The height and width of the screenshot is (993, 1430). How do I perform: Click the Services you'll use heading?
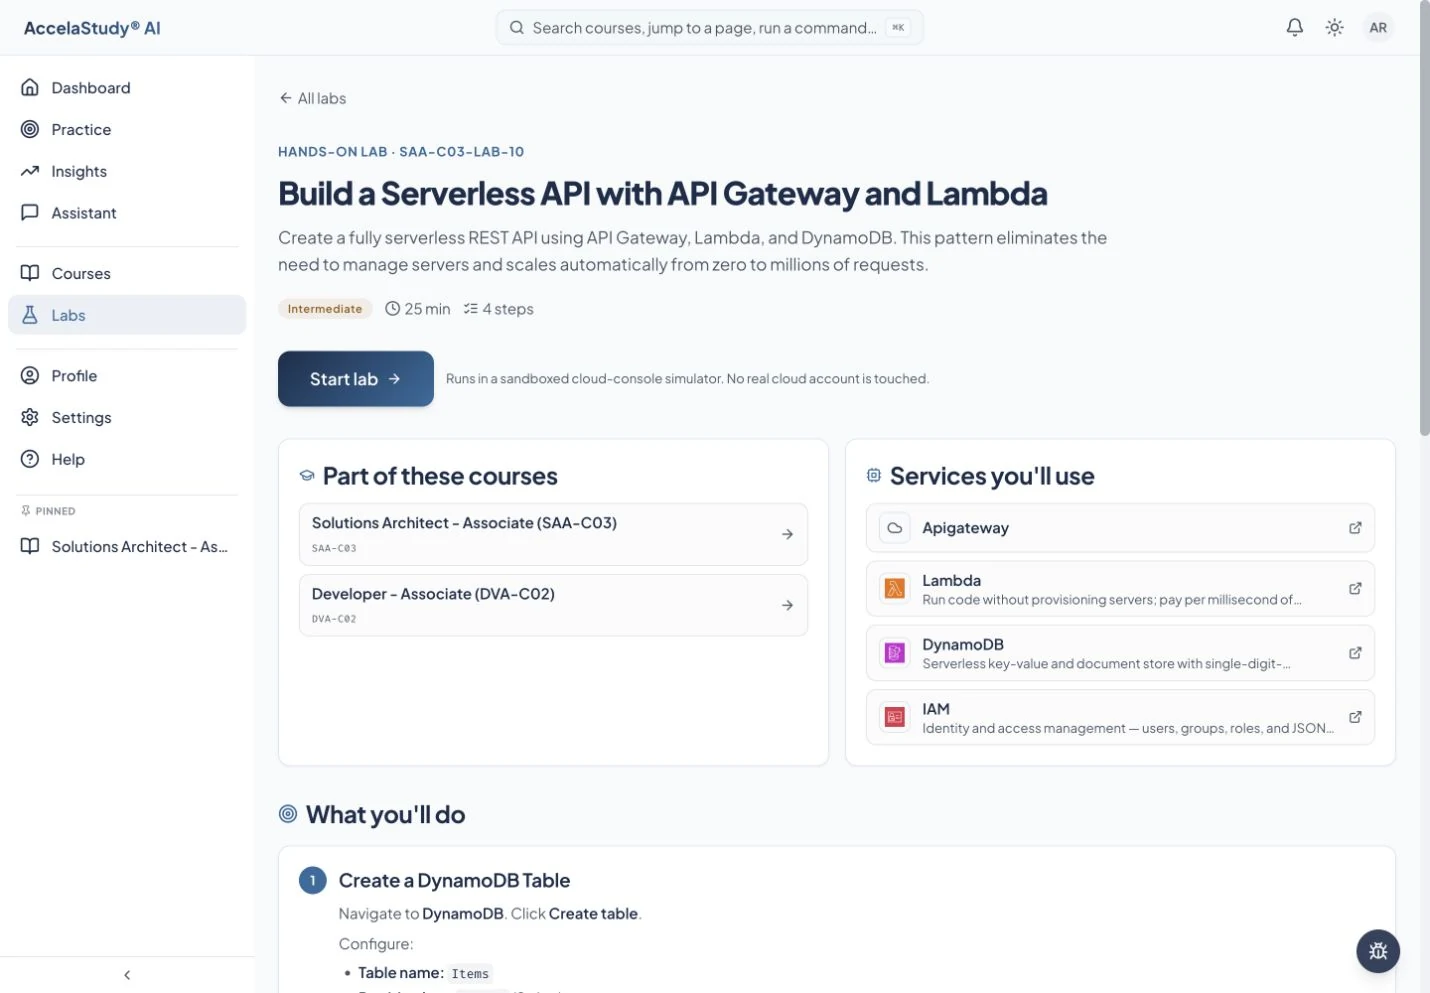tap(992, 476)
